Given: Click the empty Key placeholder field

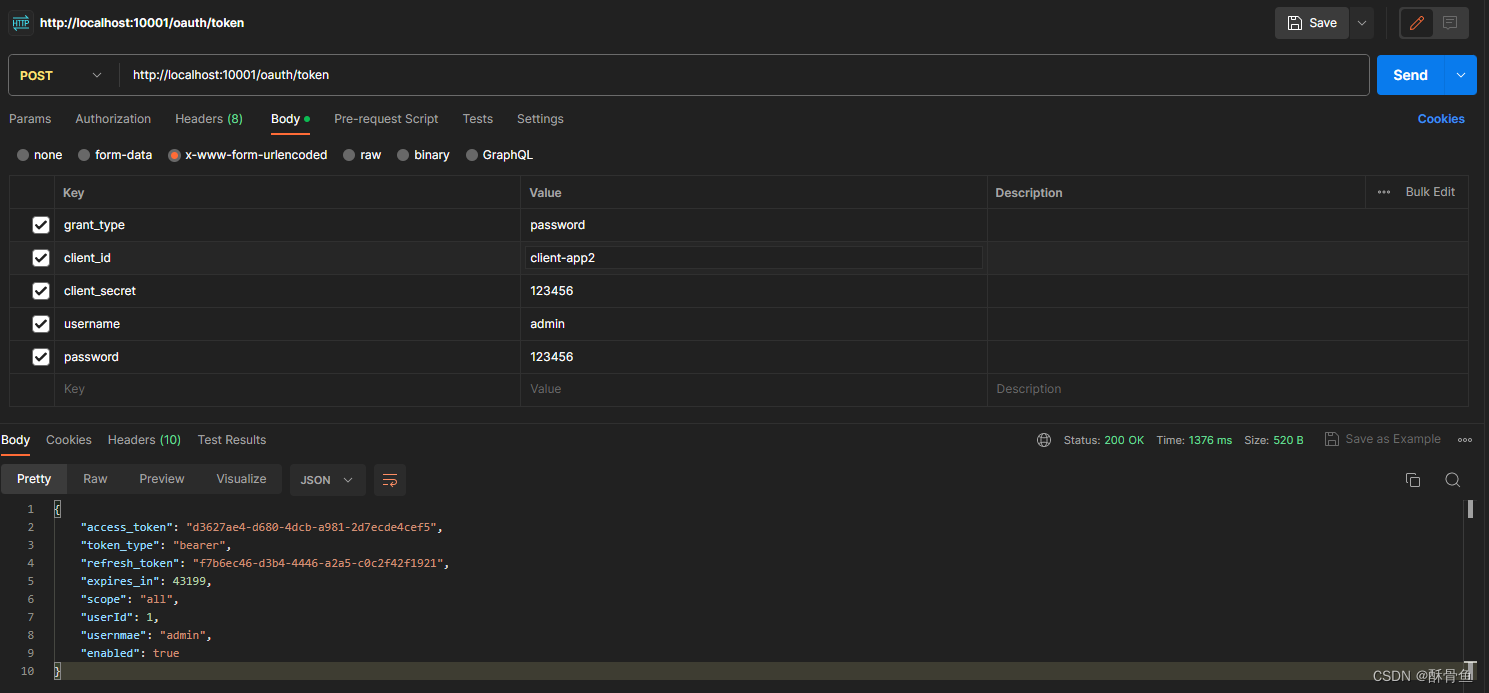Looking at the screenshot, I should point(287,389).
